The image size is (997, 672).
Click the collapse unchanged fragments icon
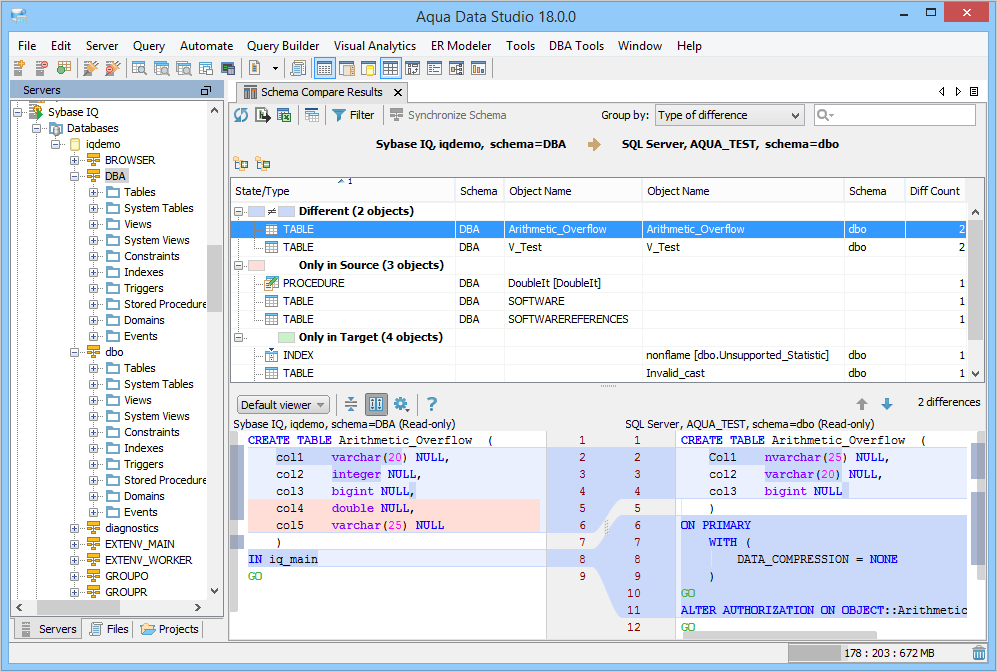click(350, 404)
